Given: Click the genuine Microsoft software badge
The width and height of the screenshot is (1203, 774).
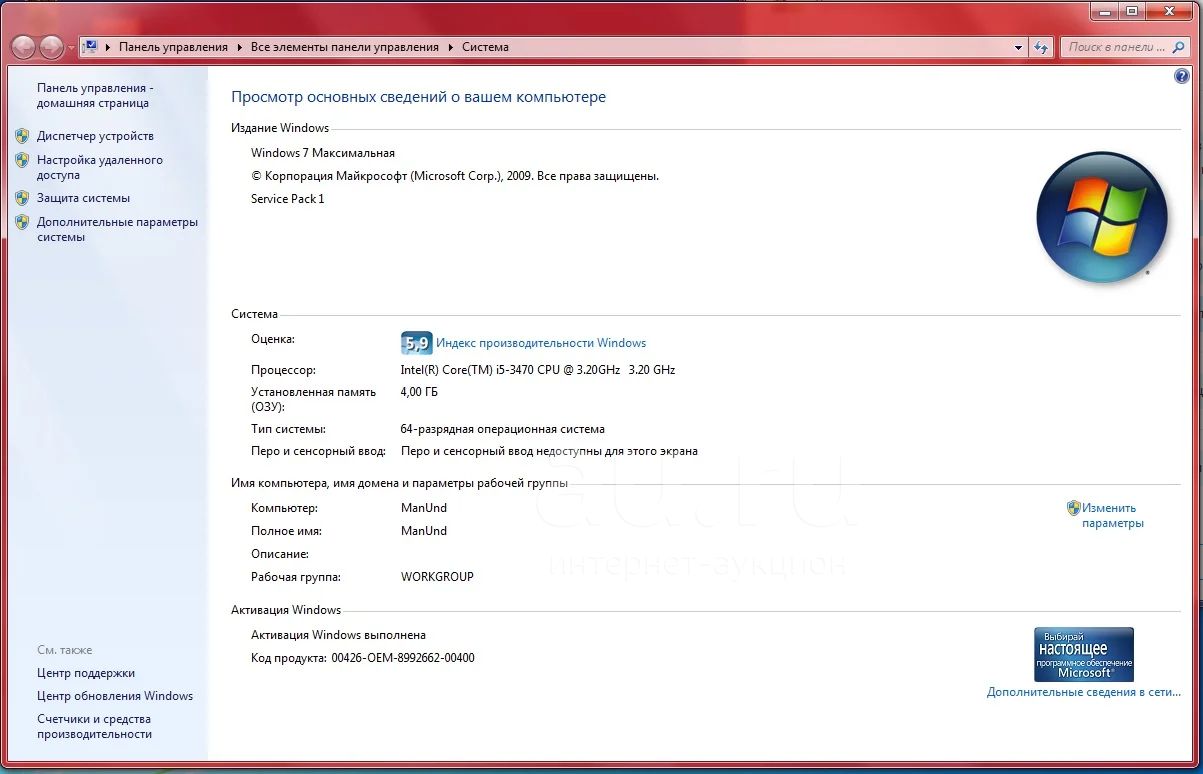Looking at the screenshot, I should coord(1084,655).
